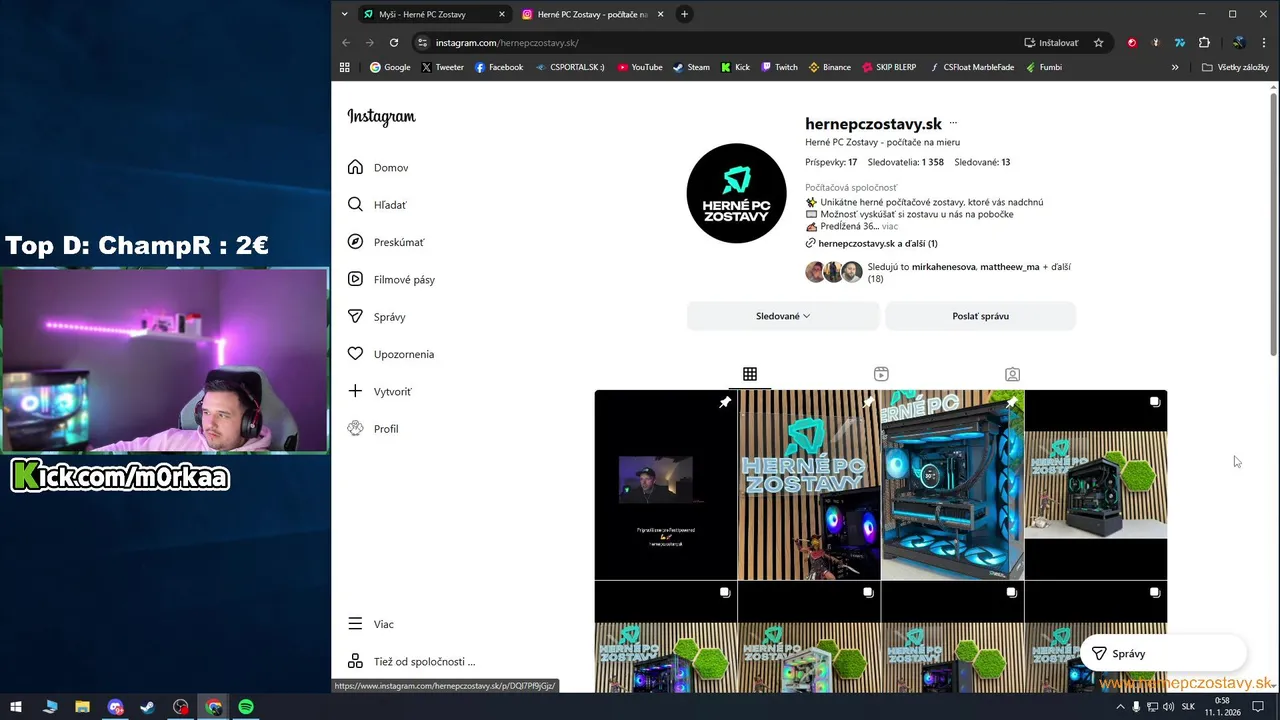Open the Domov home icon in sidebar
1280x720 pixels.
[x=355, y=167]
